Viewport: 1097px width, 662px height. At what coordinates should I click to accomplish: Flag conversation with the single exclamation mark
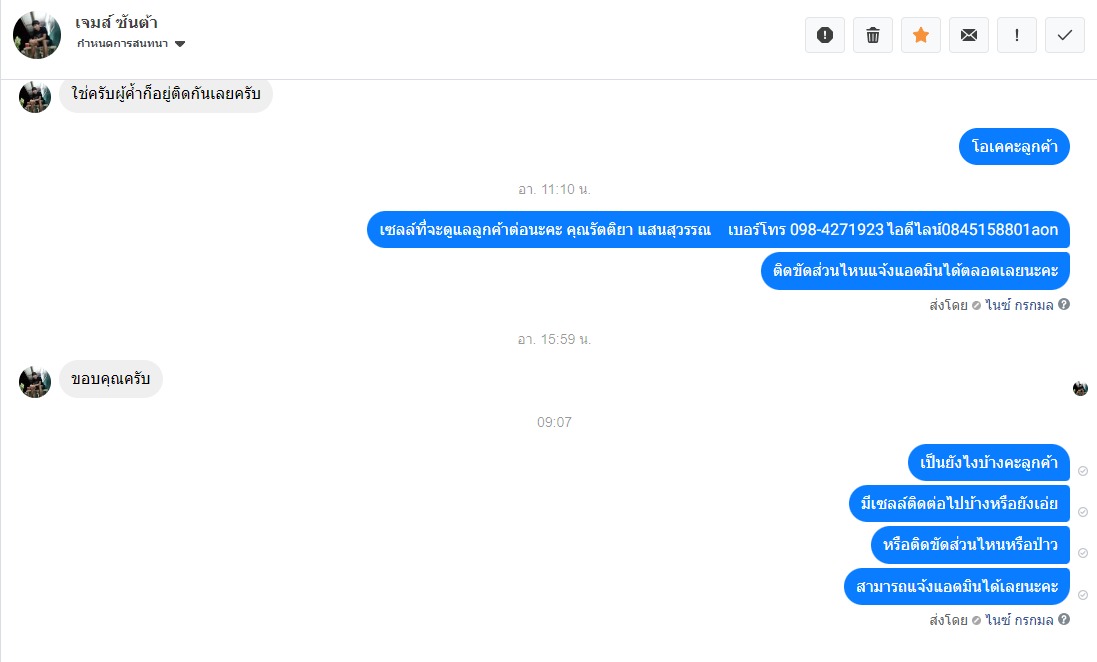pos(1017,35)
